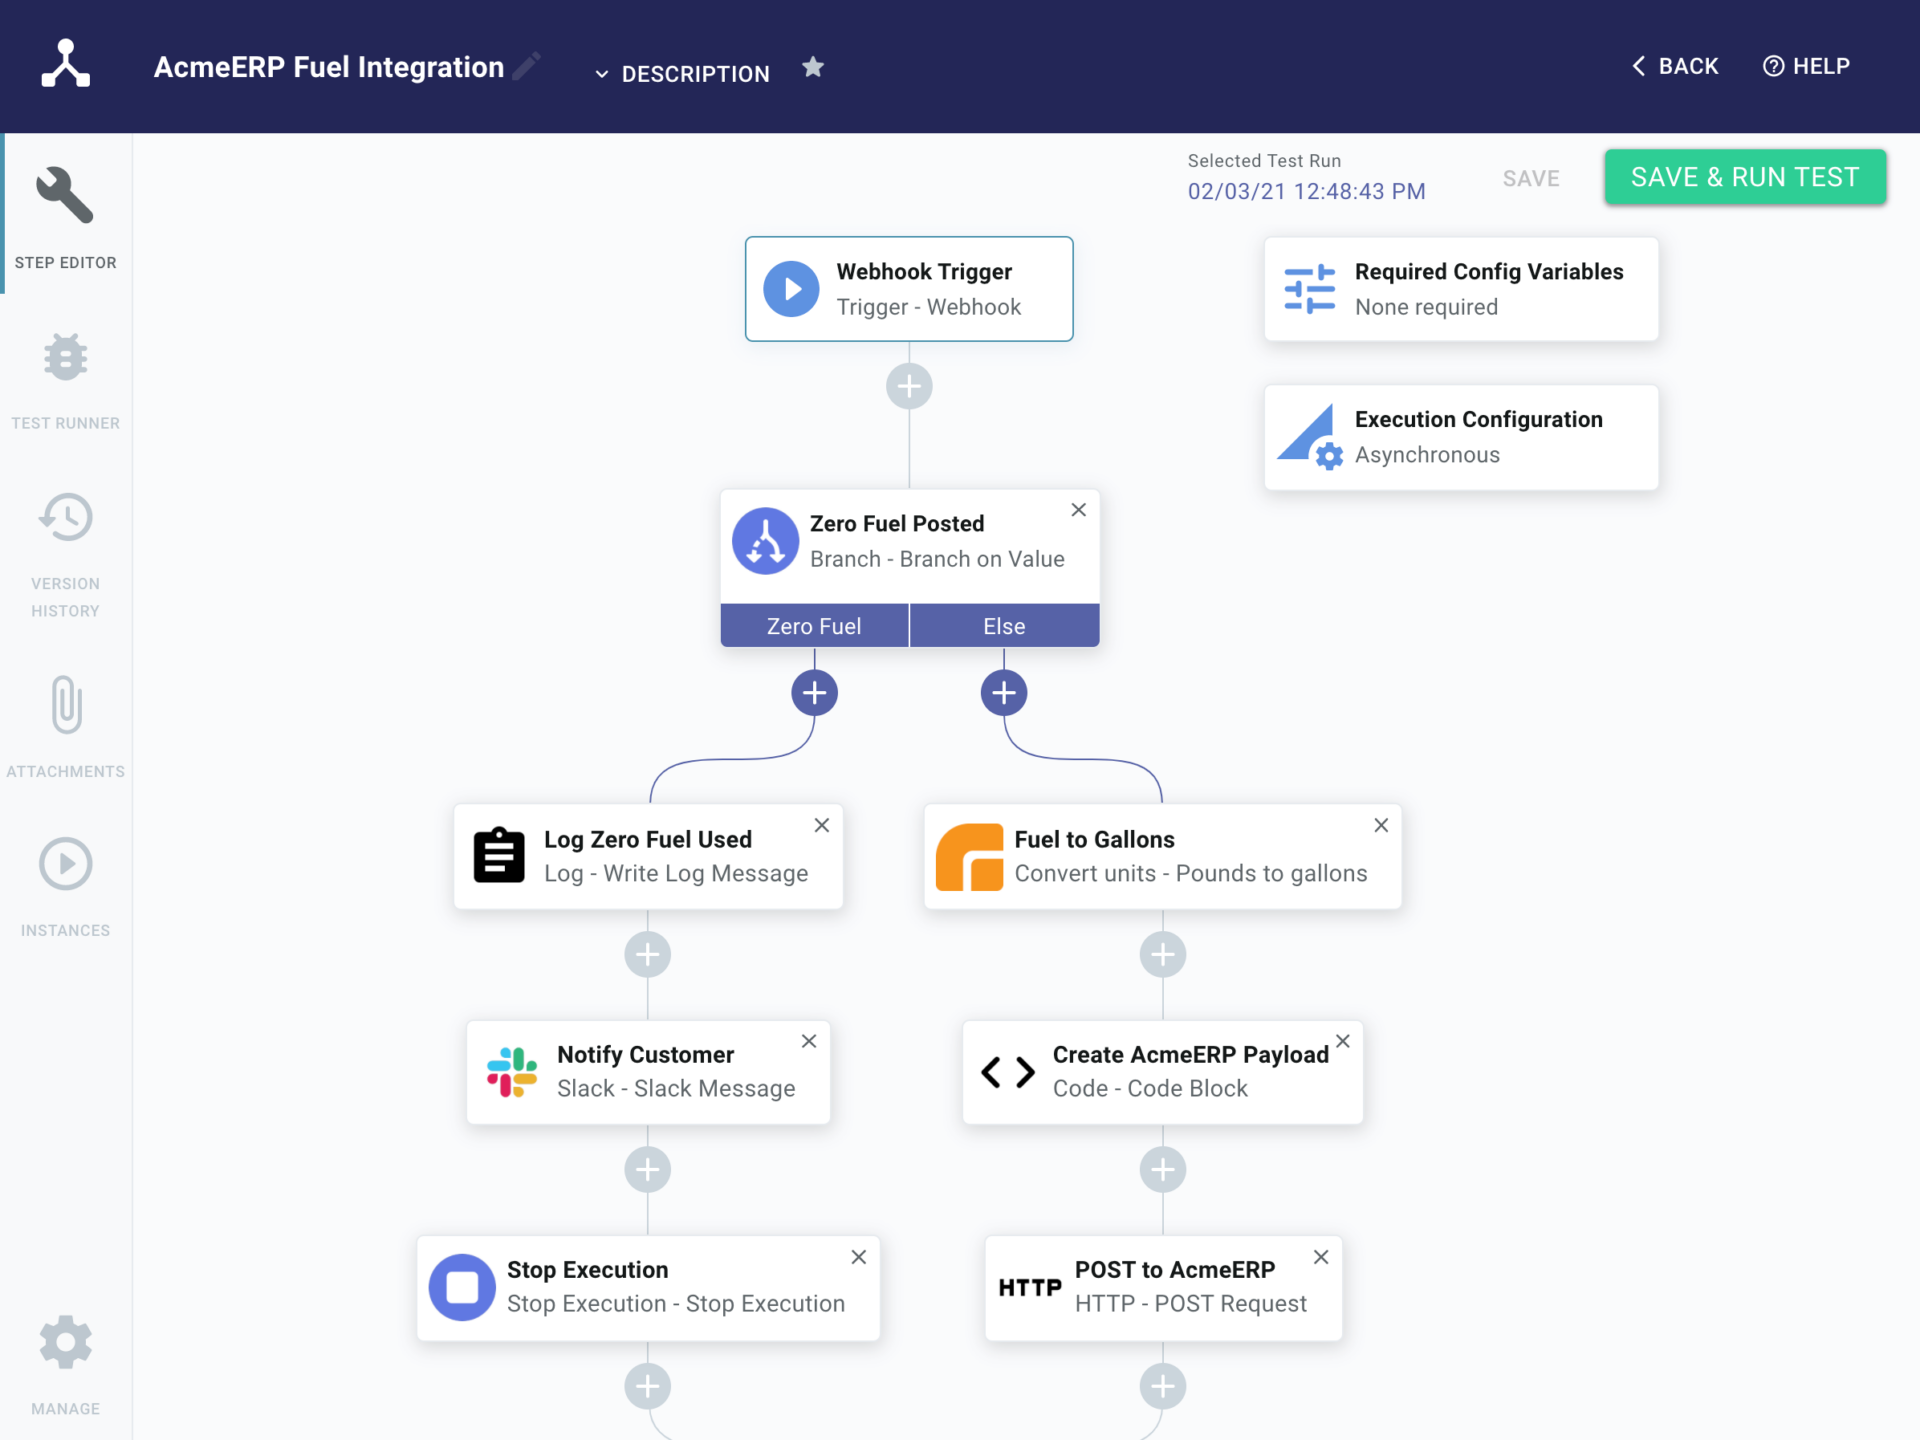Expand the Description dropdown
The height and width of the screenshot is (1440, 1920).
pyautogui.click(x=683, y=74)
